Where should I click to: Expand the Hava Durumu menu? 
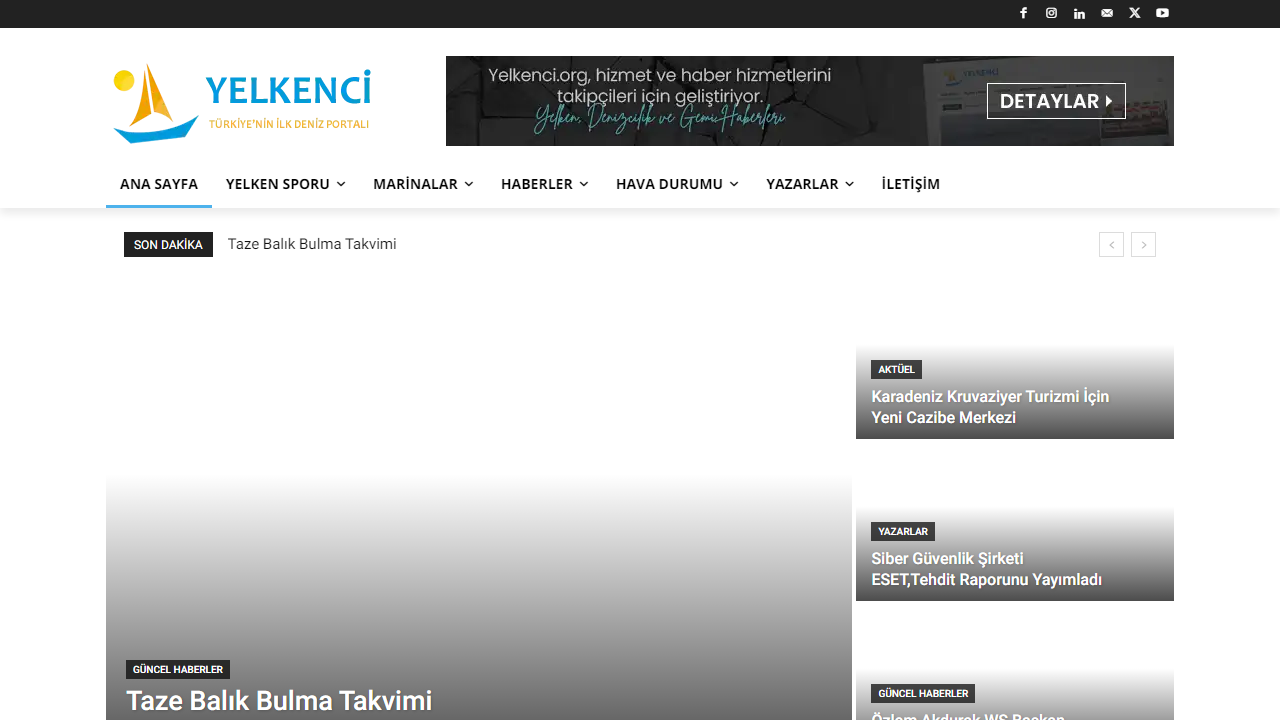click(677, 184)
